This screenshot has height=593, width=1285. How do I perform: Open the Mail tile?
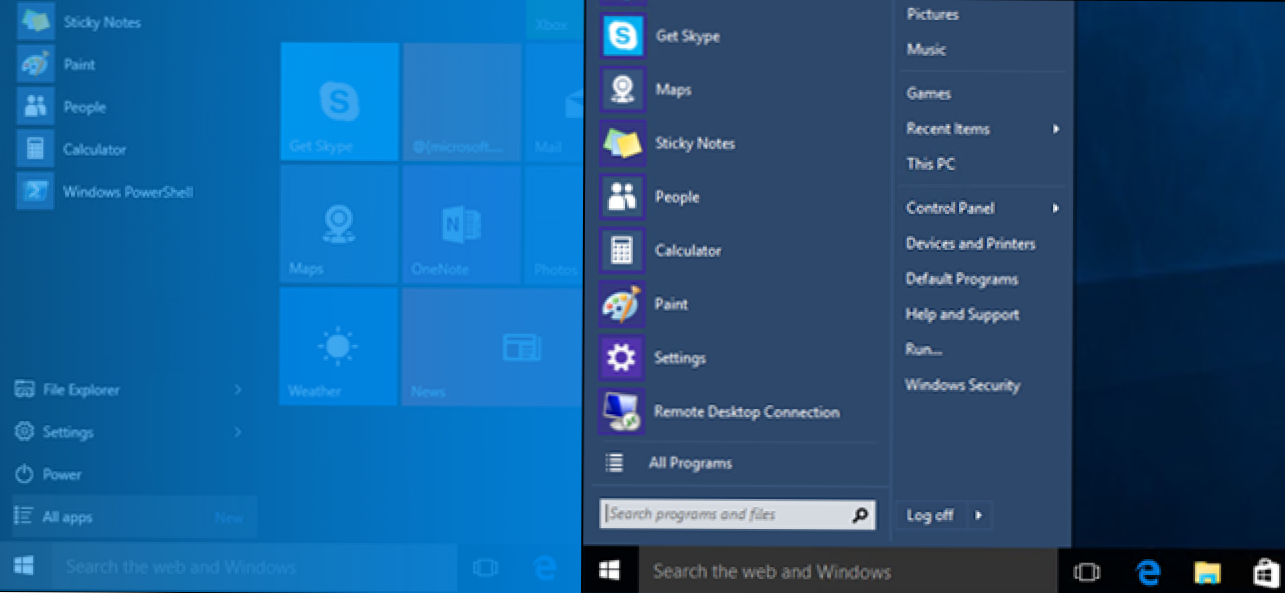[553, 102]
